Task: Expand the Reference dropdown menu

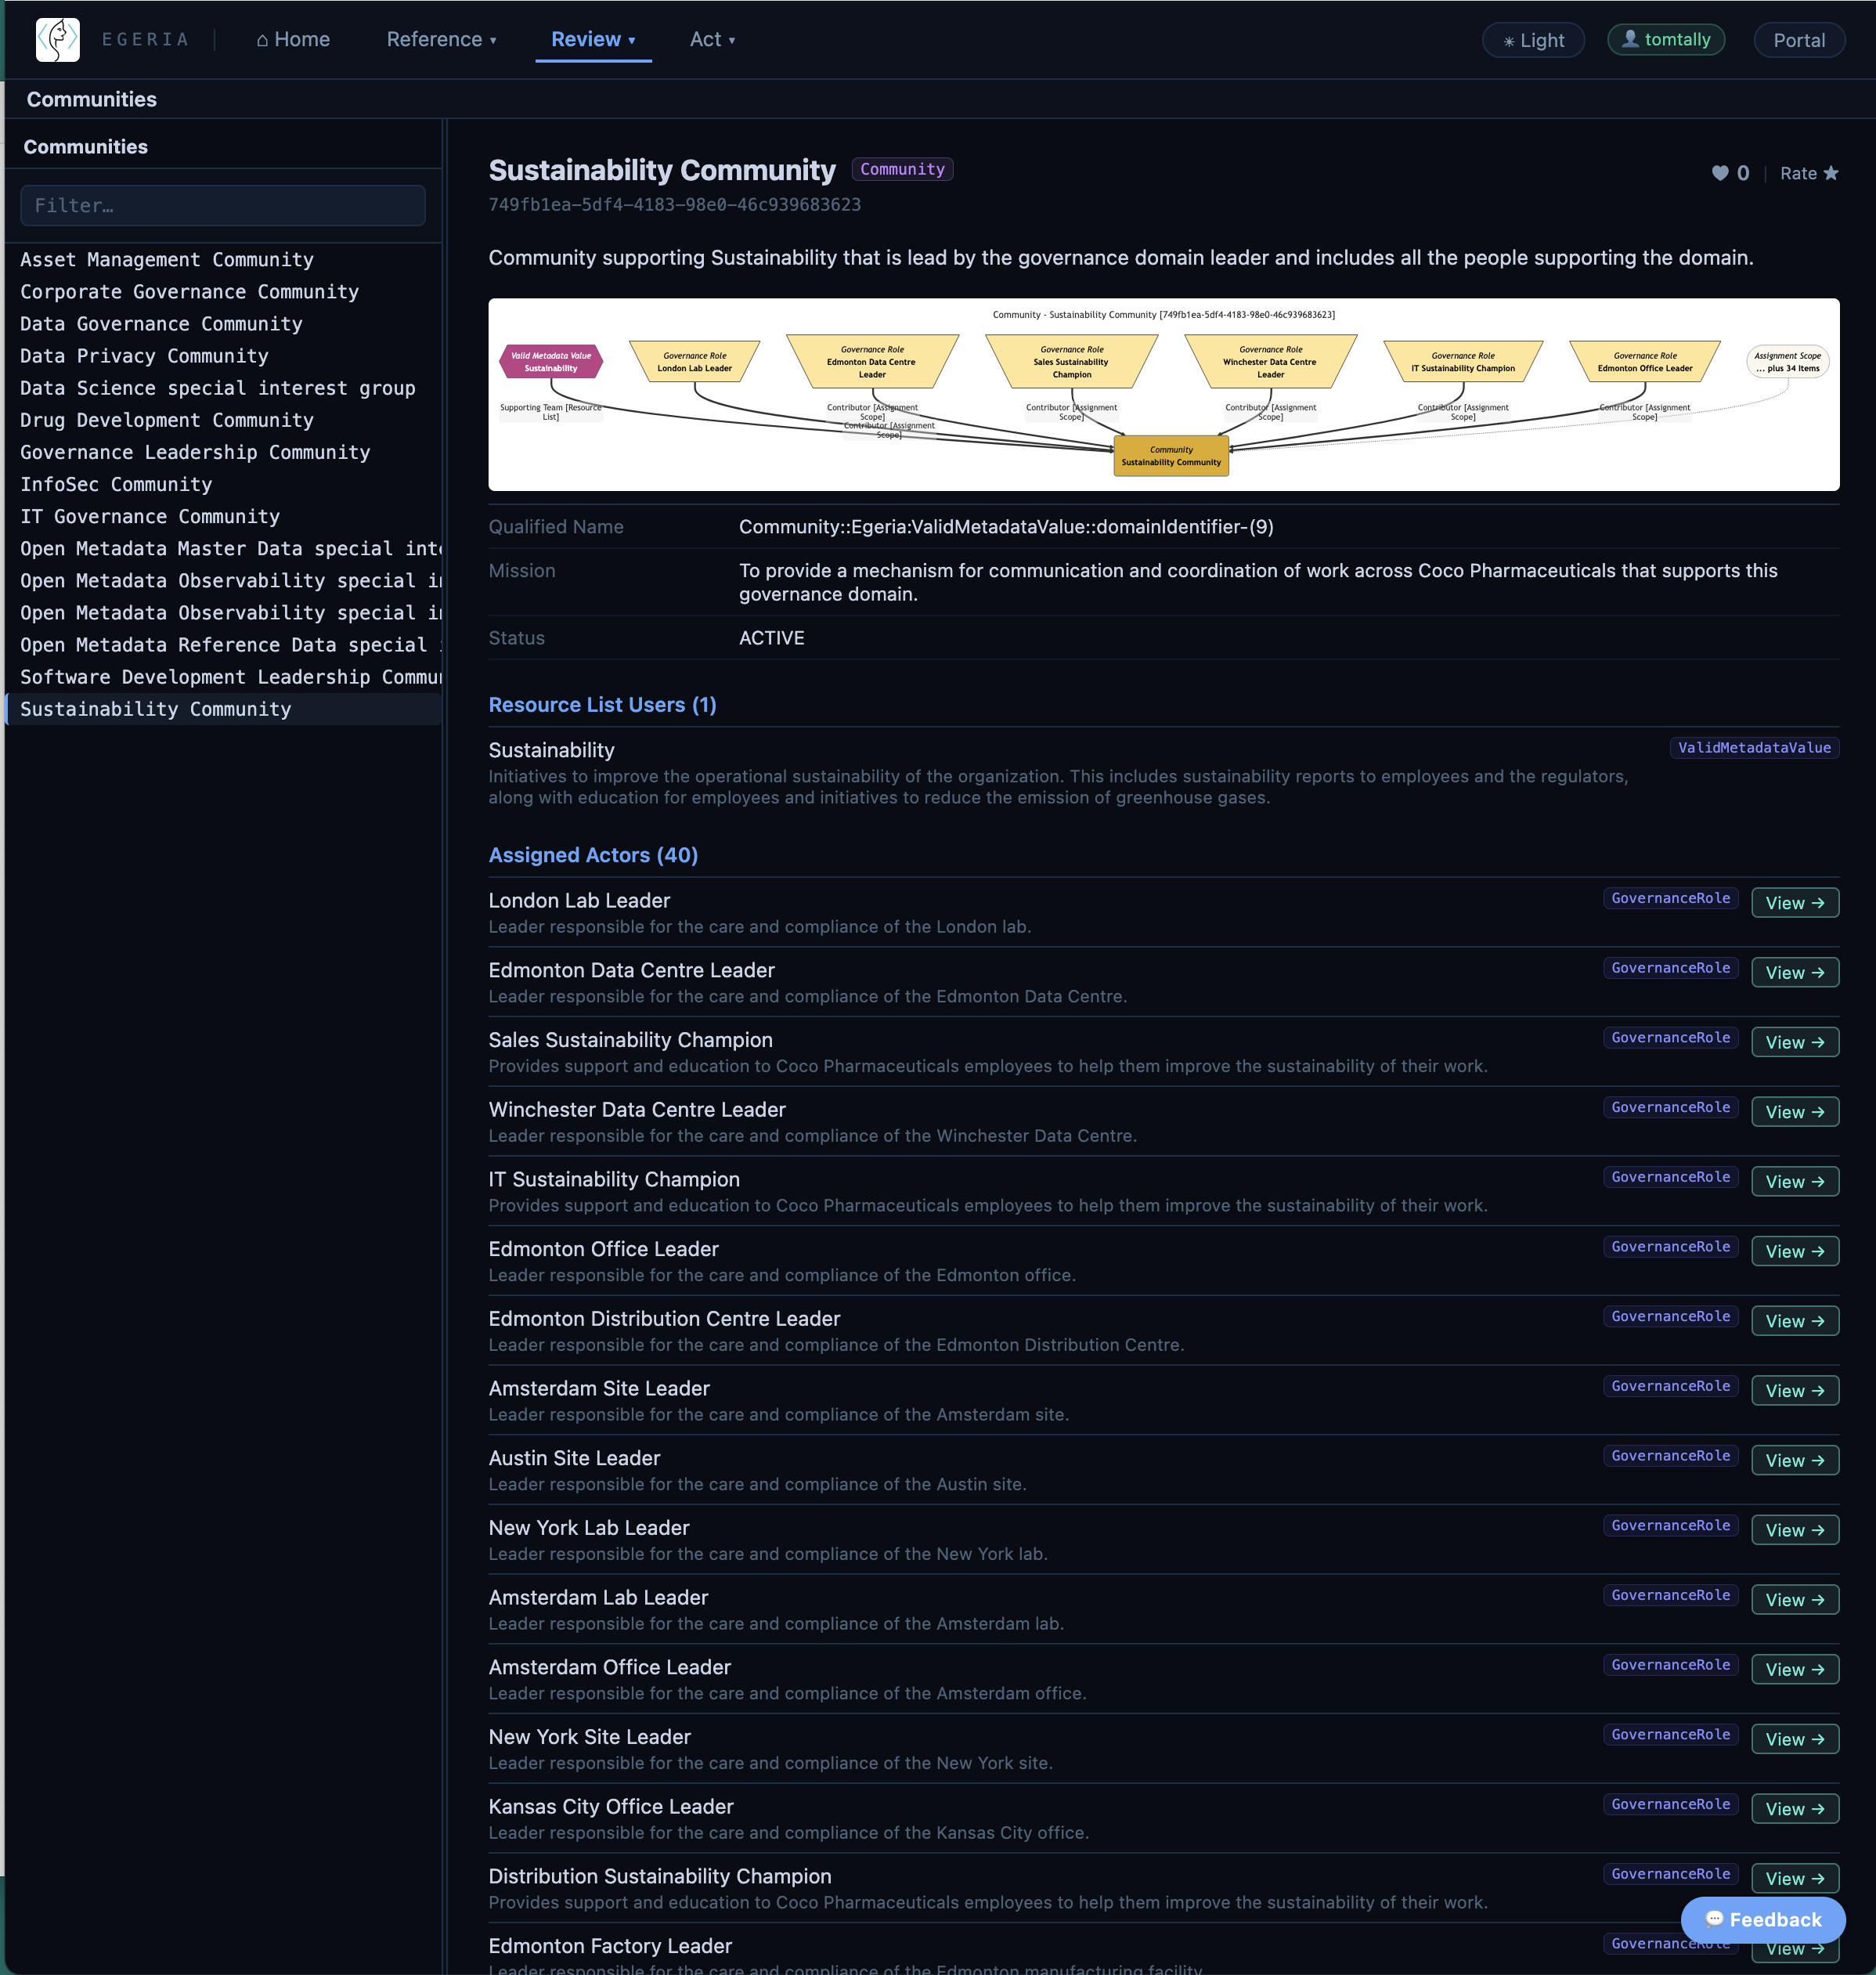Action: pyautogui.click(x=441, y=39)
